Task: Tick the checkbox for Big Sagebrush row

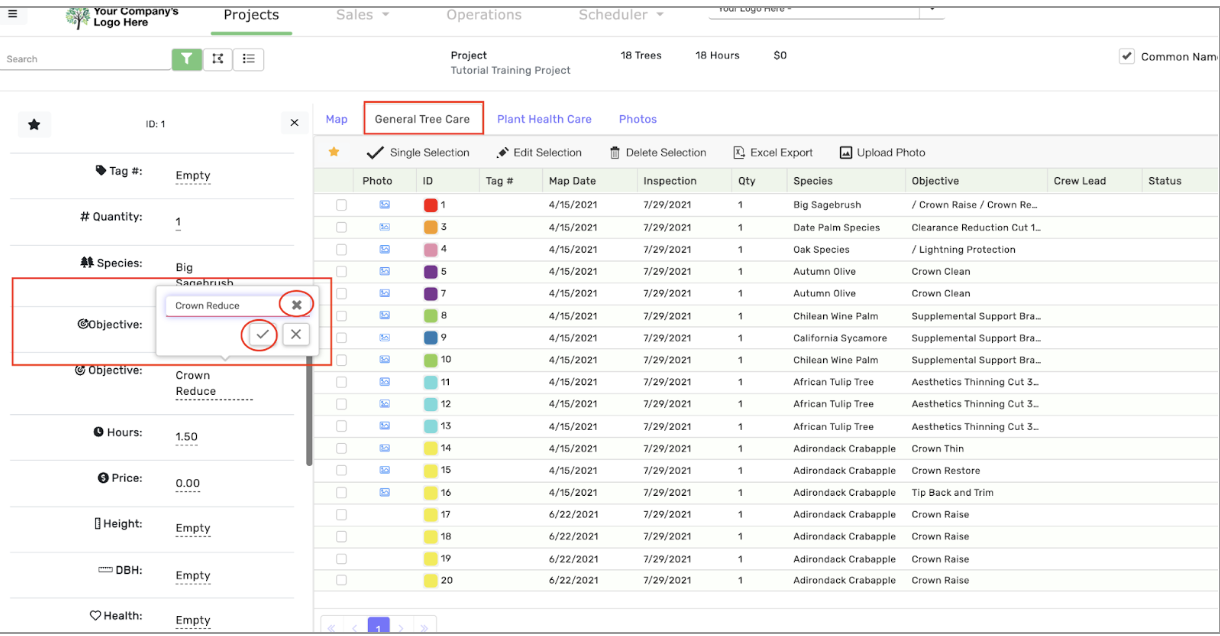Action: pos(341,205)
